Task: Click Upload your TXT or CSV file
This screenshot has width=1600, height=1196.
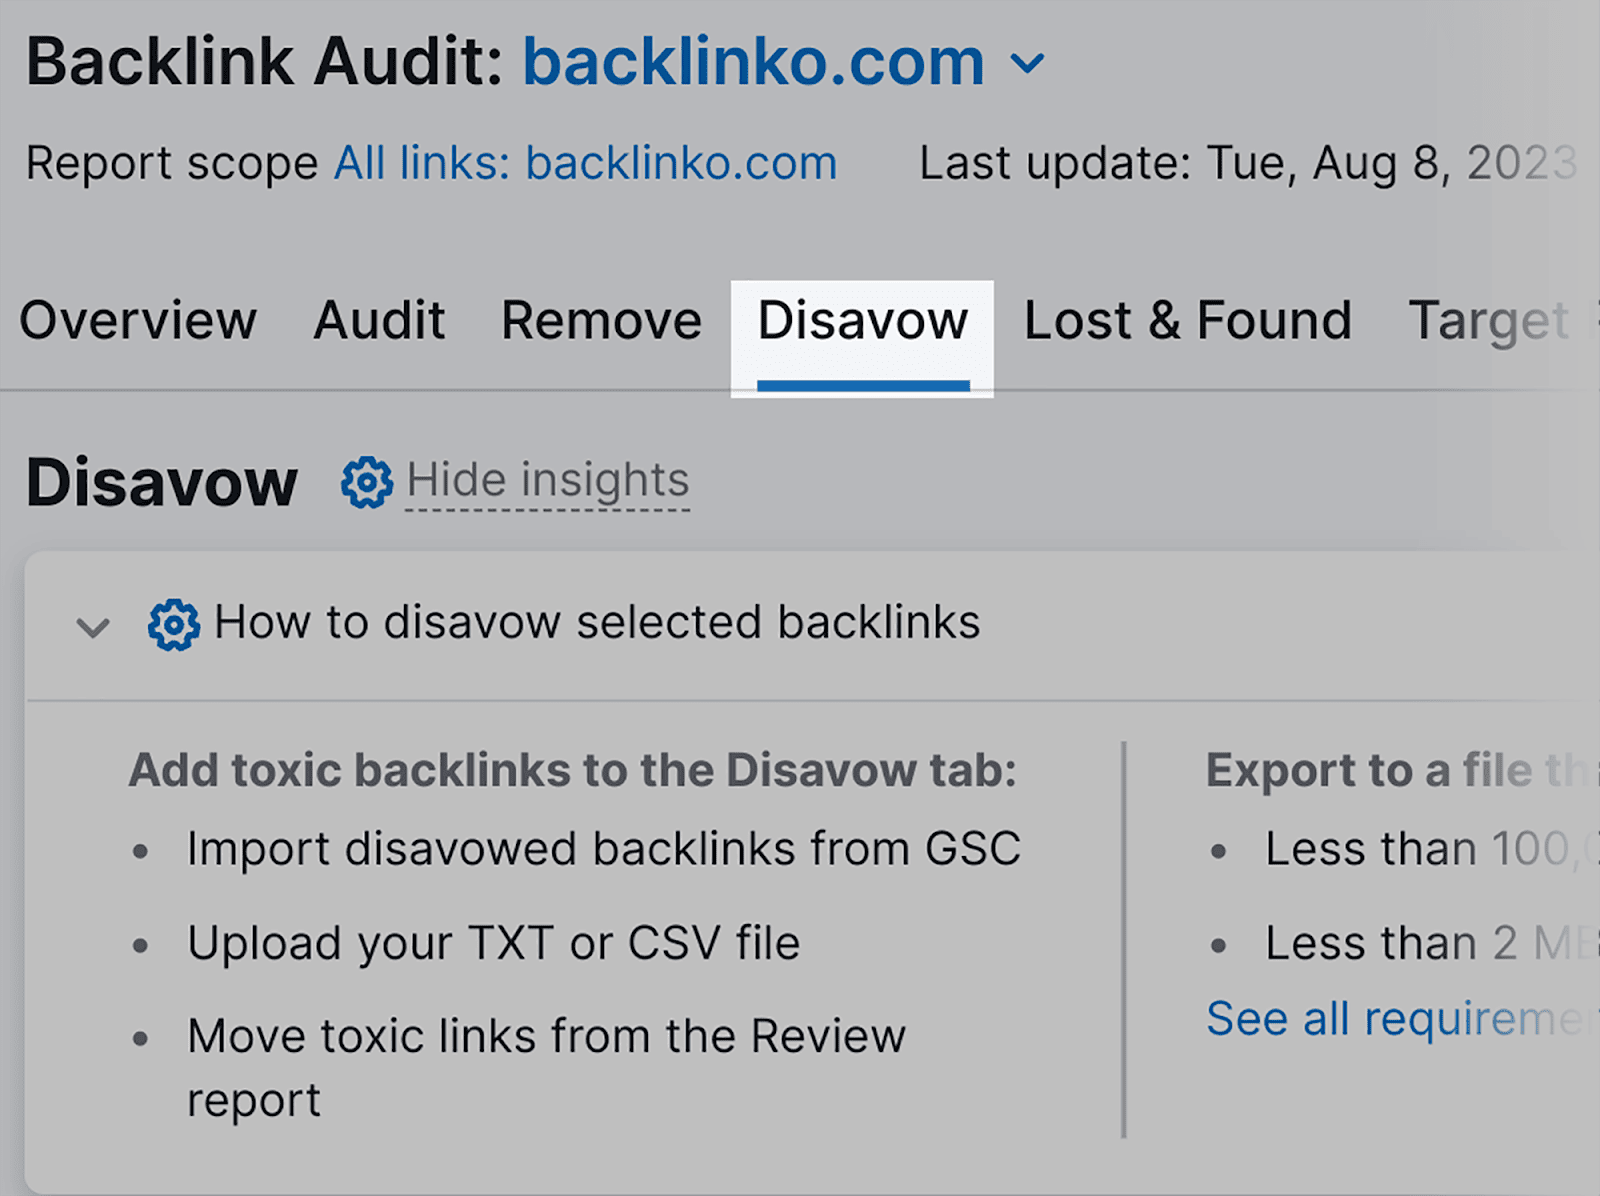Action: [x=493, y=943]
